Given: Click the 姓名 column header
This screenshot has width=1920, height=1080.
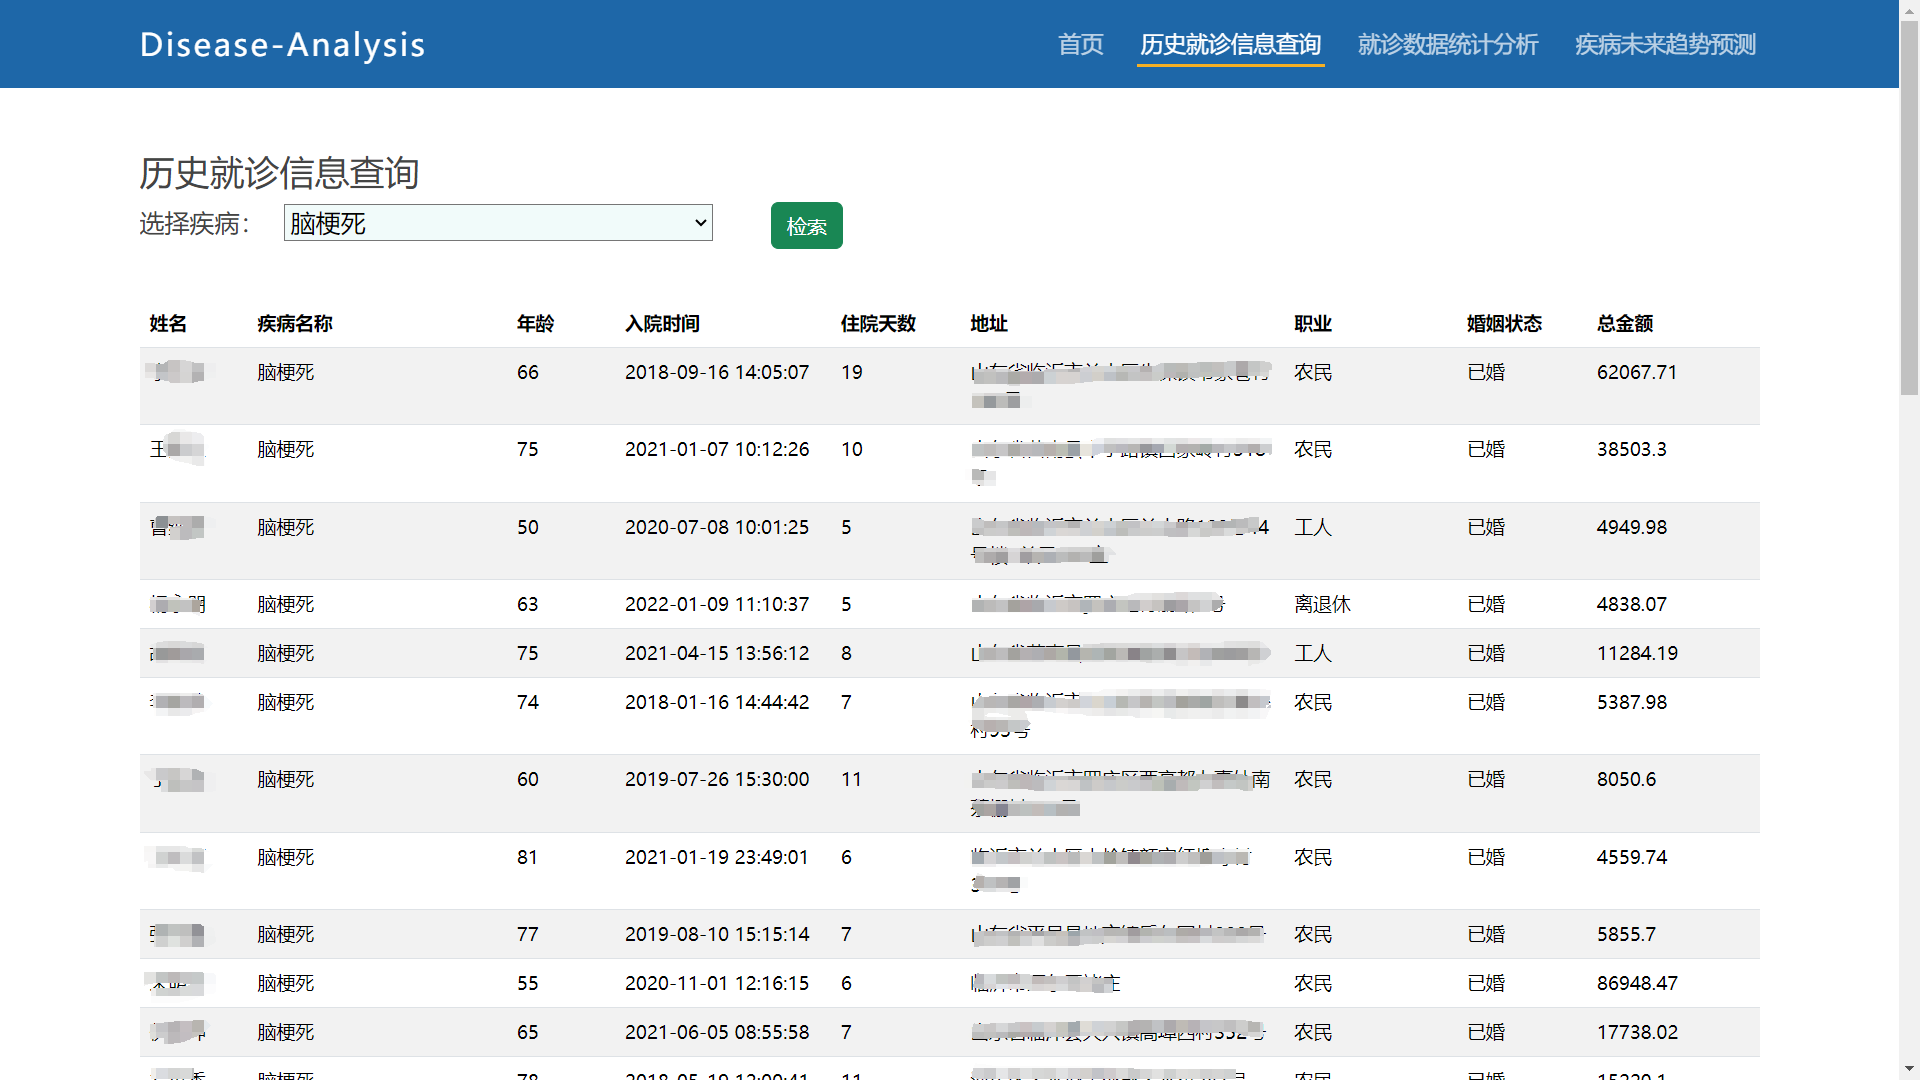Looking at the screenshot, I should [168, 324].
